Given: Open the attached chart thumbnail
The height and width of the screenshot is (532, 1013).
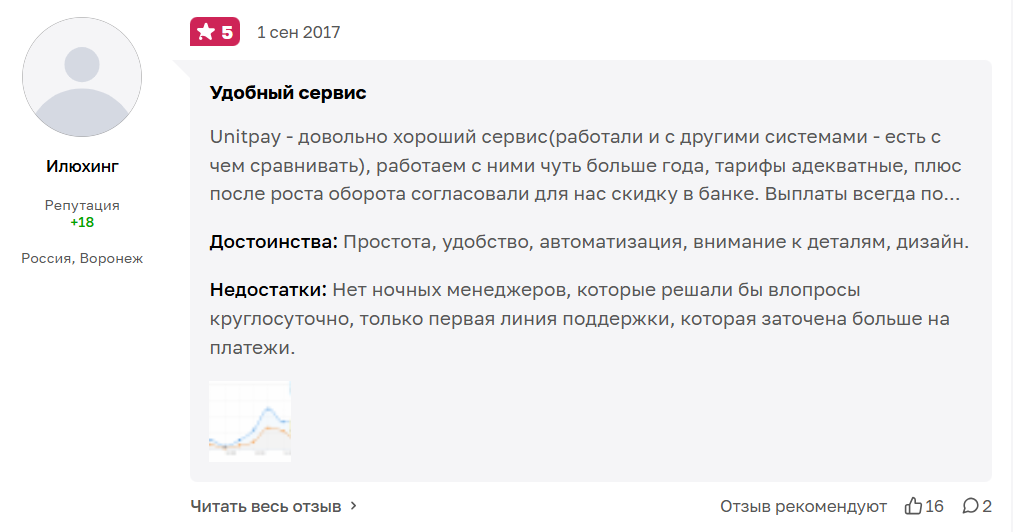Looking at the screenshot, I should coord(250,421).
